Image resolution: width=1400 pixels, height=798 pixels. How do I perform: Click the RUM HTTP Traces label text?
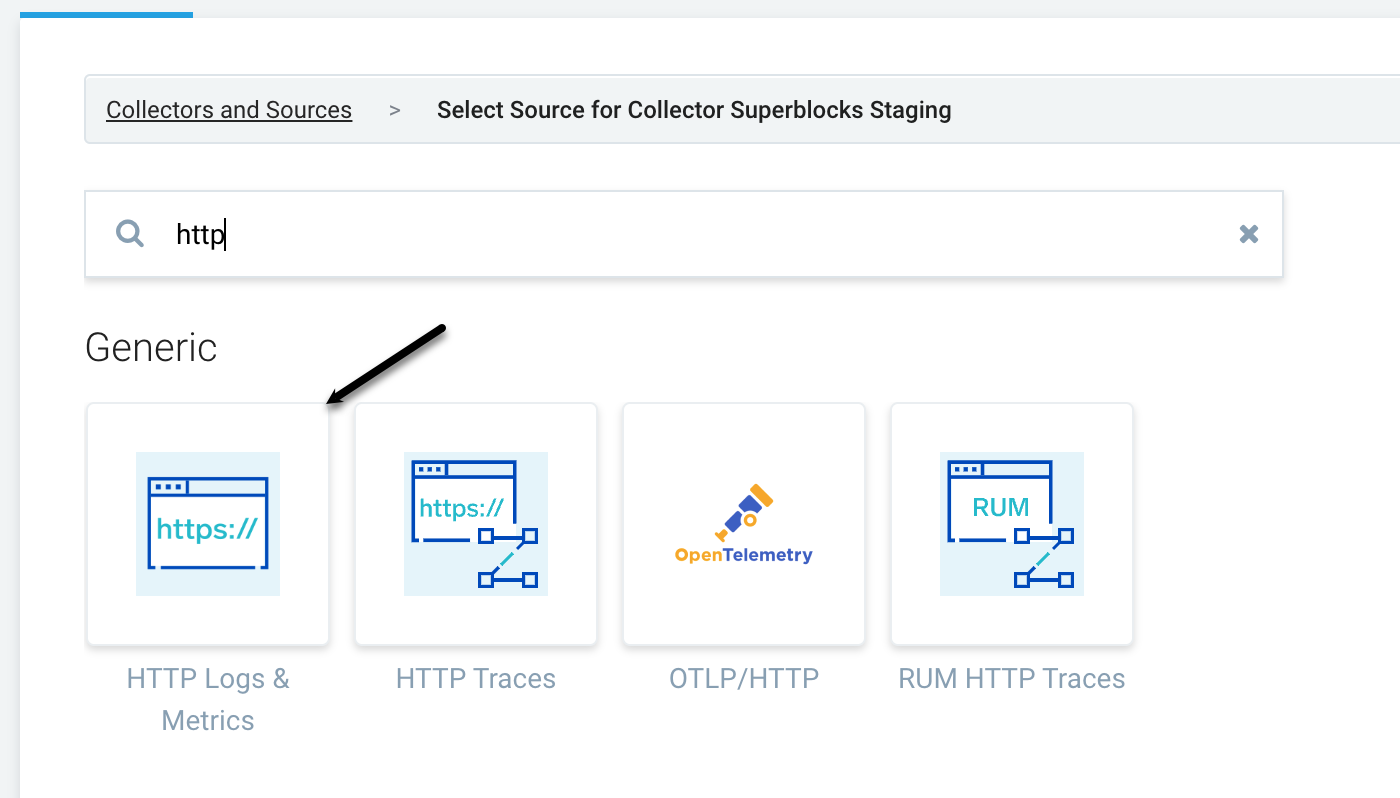[x=1011, y=678]
